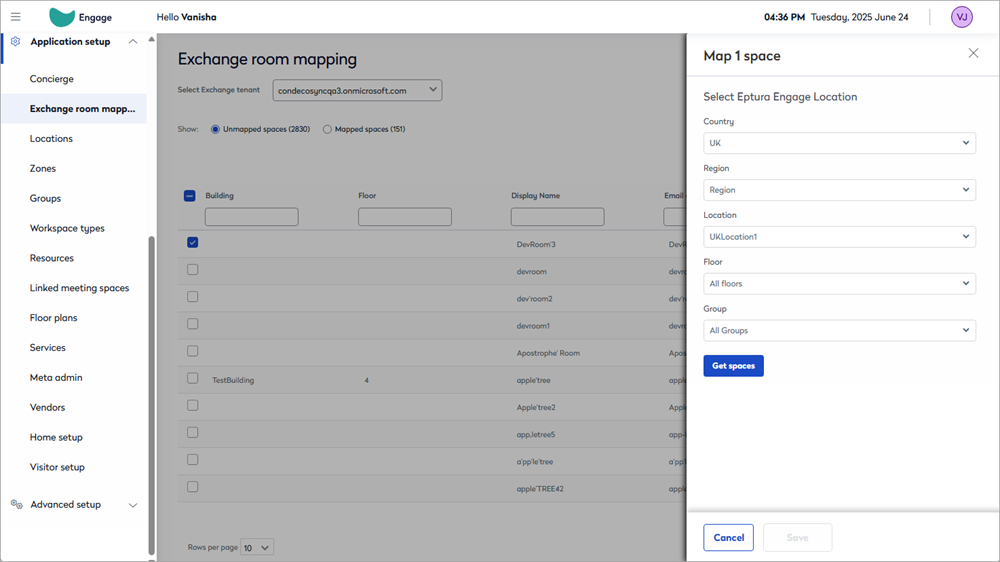Image resolution: width=1000 pixels, height=562 pixels.
Task: Collapse the Application setup section
Action: (x=133, y=41)
